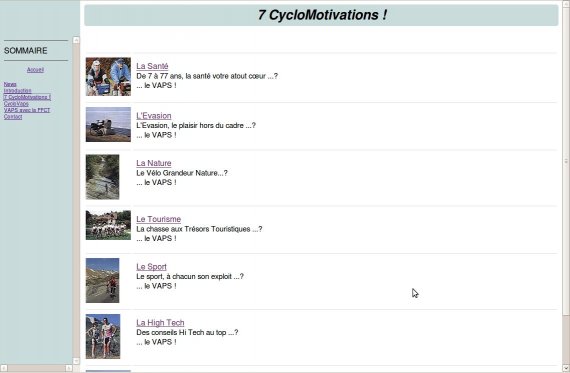Screen dimensions: 570x373
Task: Click the text 'Des conseils Hi Tech au top ...?'
Action: tap(187, 333)
